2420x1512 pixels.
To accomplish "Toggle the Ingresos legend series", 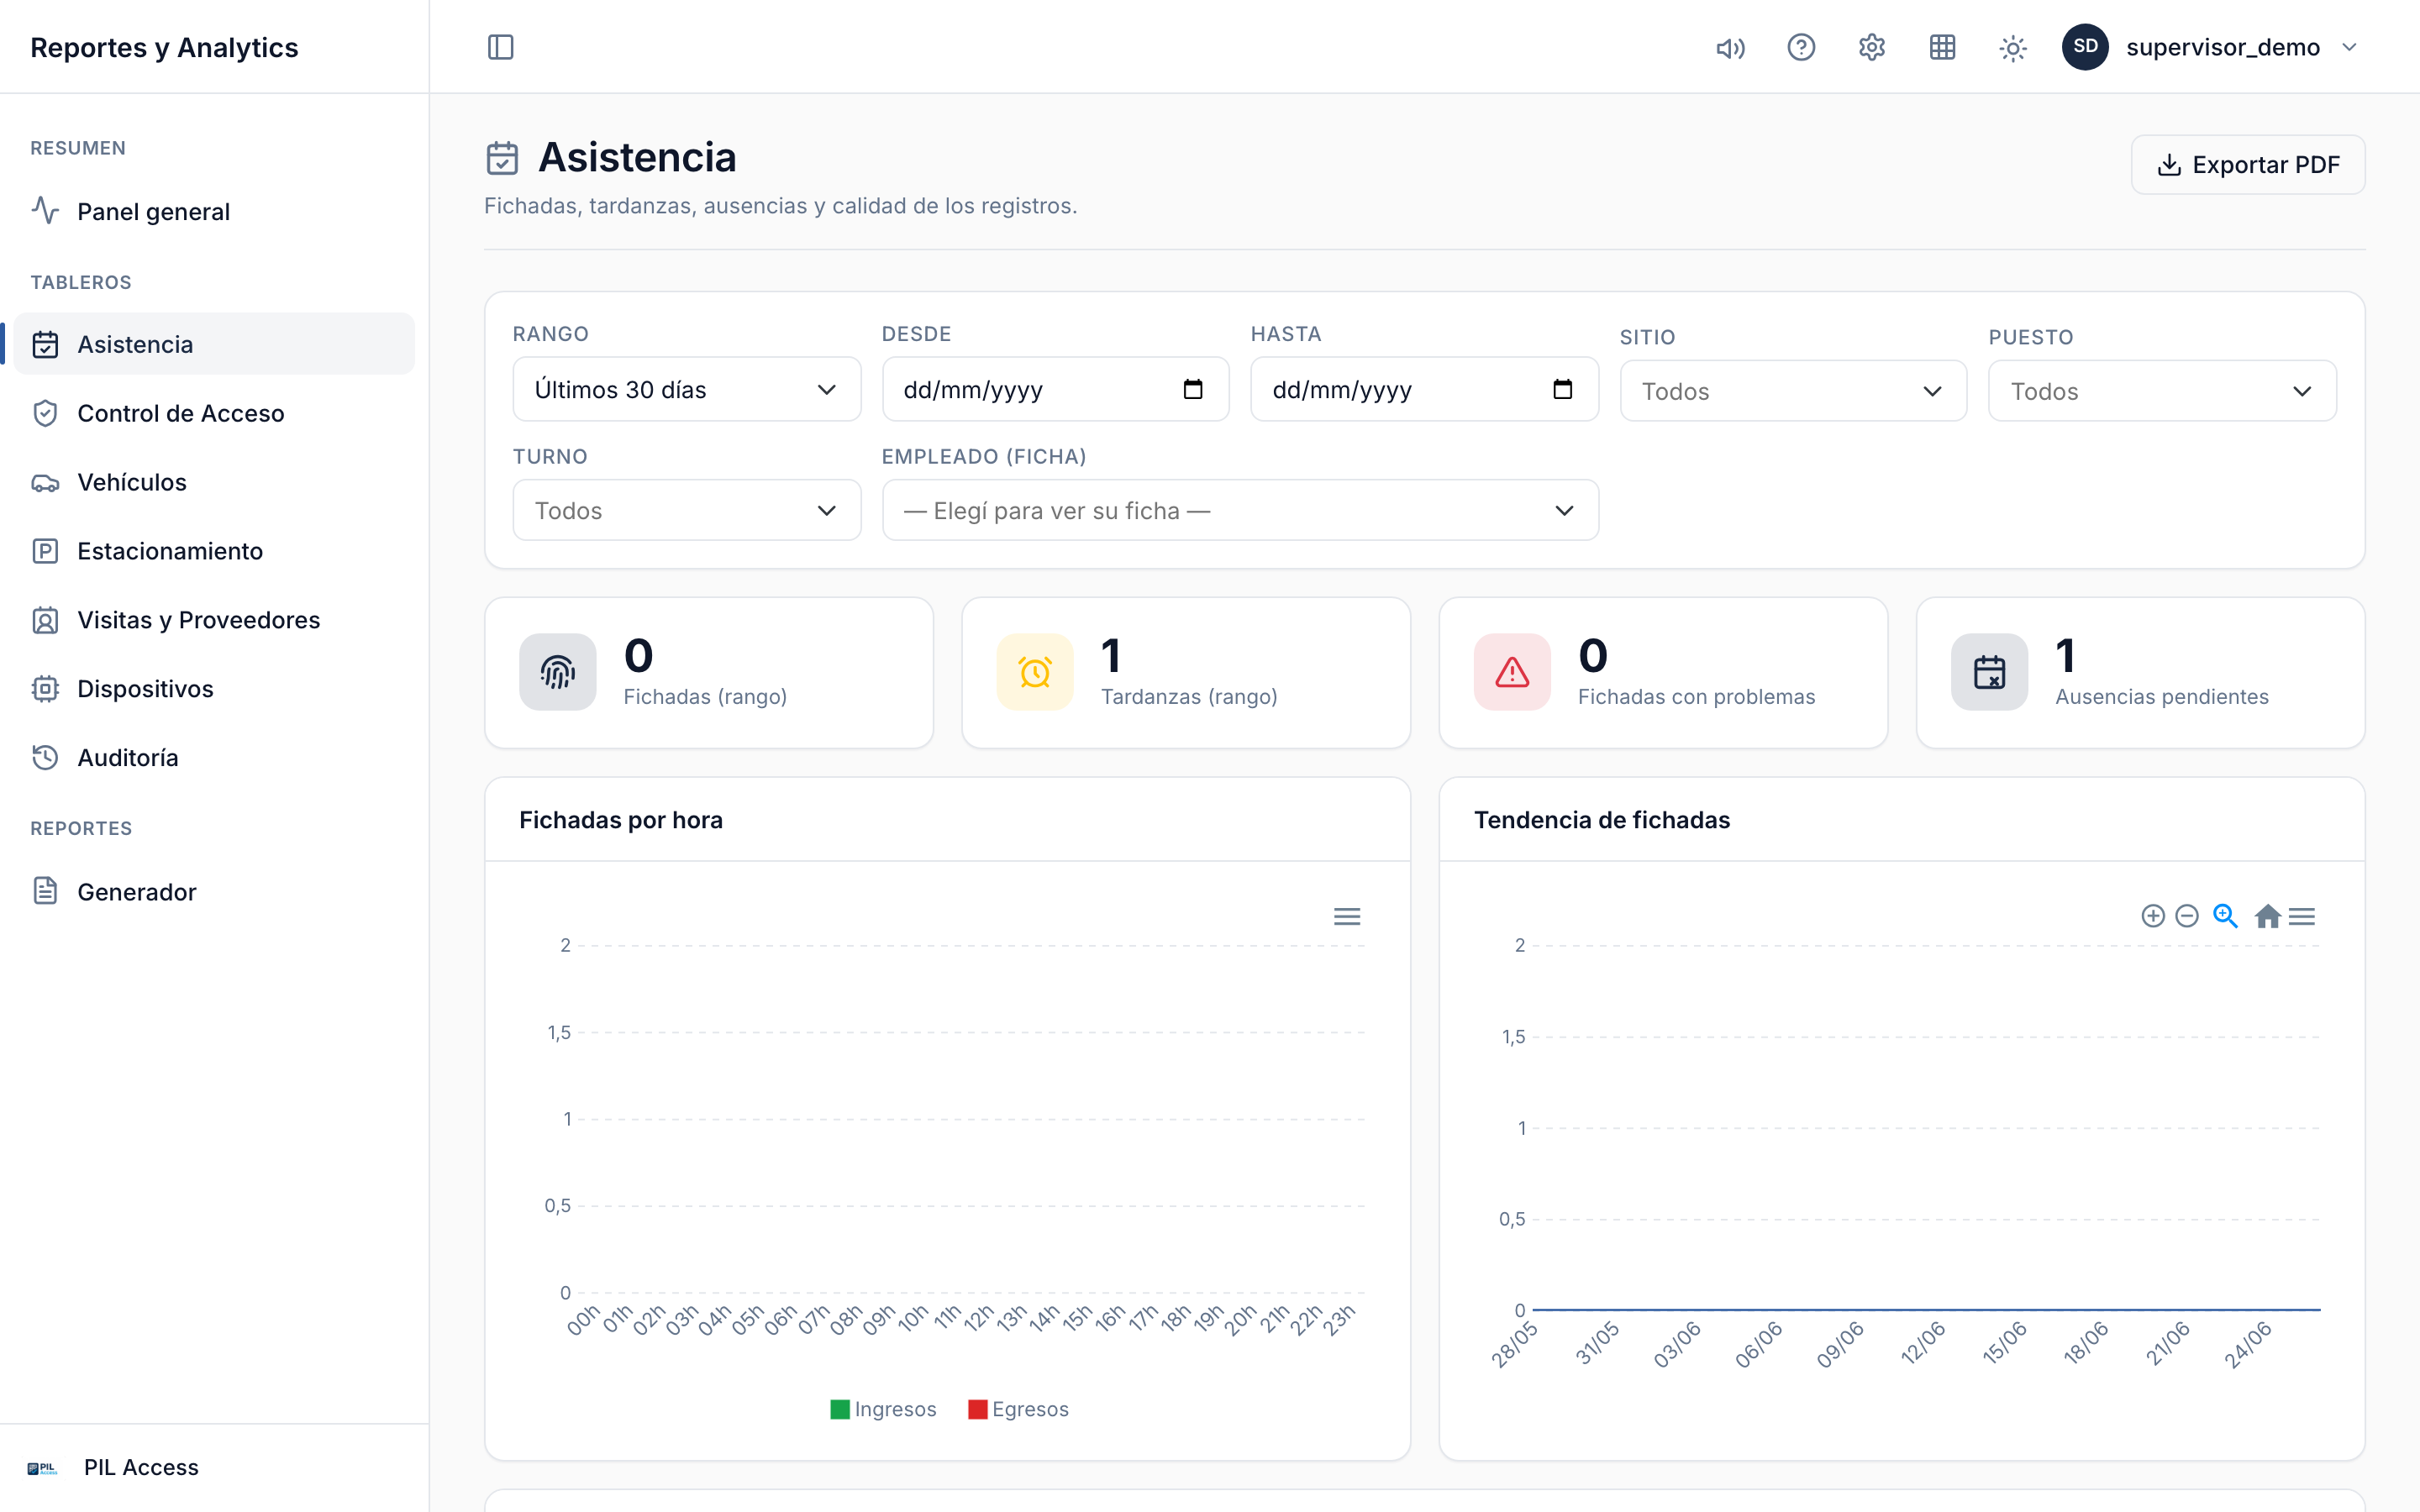I will (883, 1409).
